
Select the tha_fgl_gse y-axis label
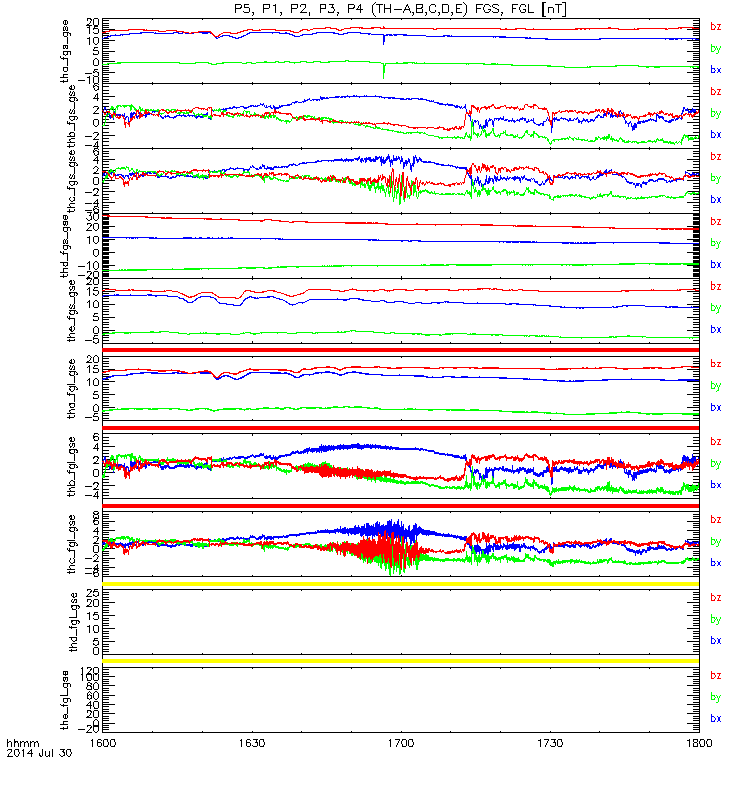point(71,389)
